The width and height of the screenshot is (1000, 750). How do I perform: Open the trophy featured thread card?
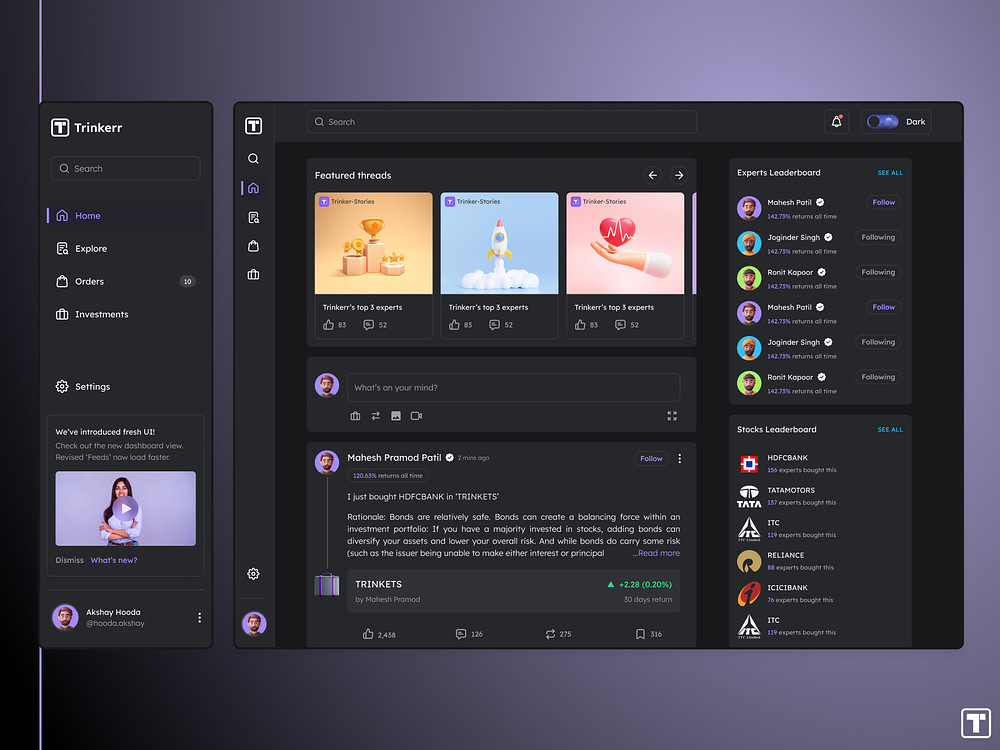(374, 265)
